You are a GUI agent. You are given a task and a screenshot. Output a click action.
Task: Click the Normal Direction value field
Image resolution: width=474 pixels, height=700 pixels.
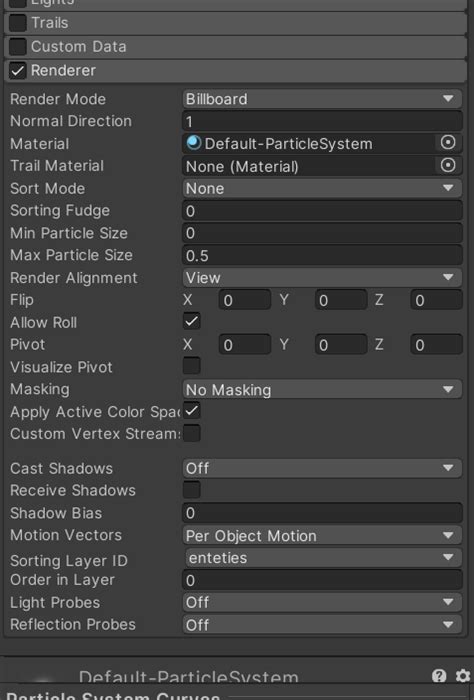[322, 121]
